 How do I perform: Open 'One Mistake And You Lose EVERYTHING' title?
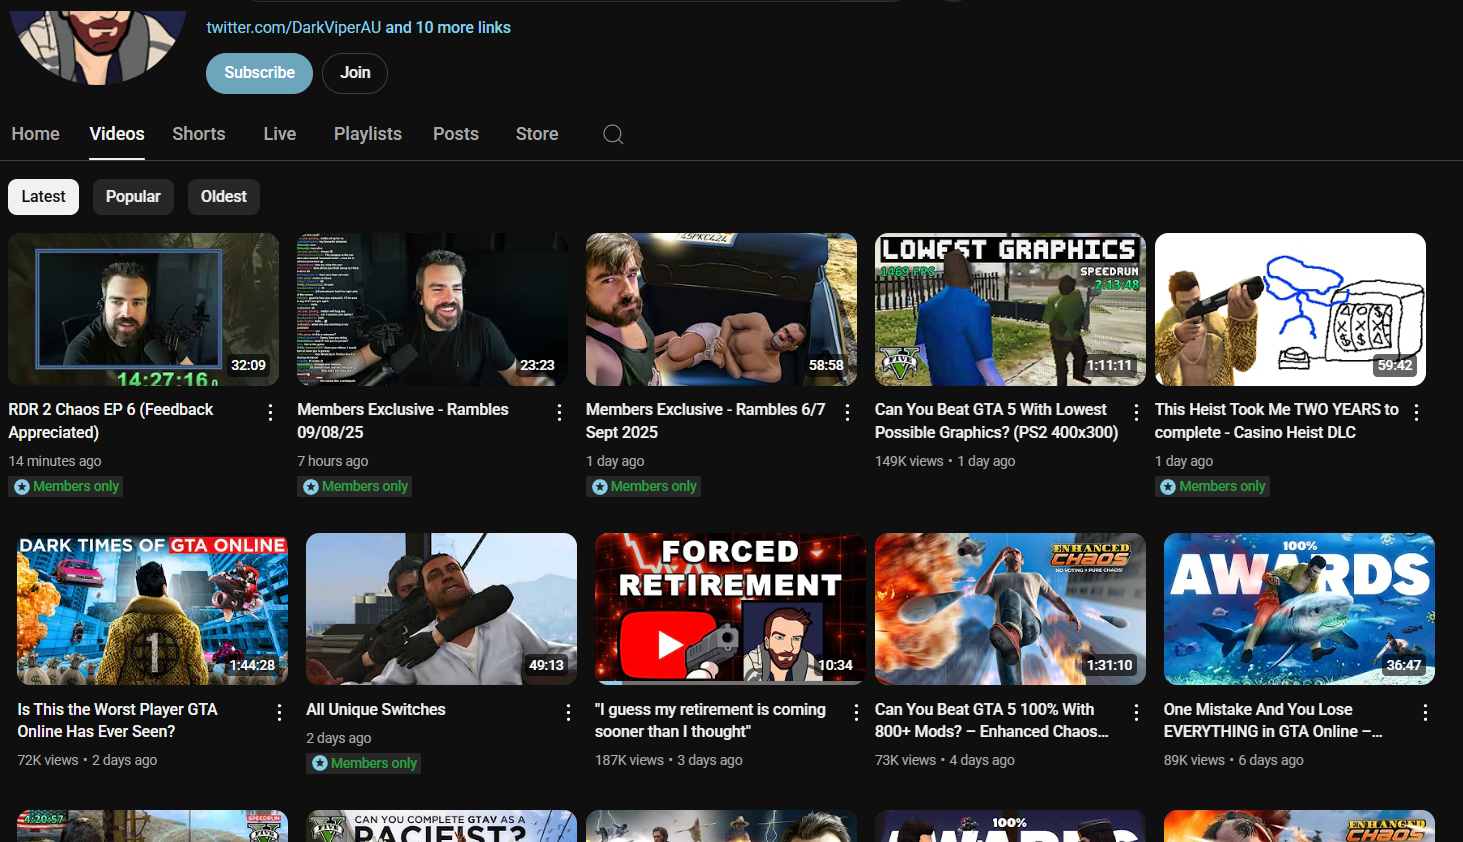(1273, 720)
